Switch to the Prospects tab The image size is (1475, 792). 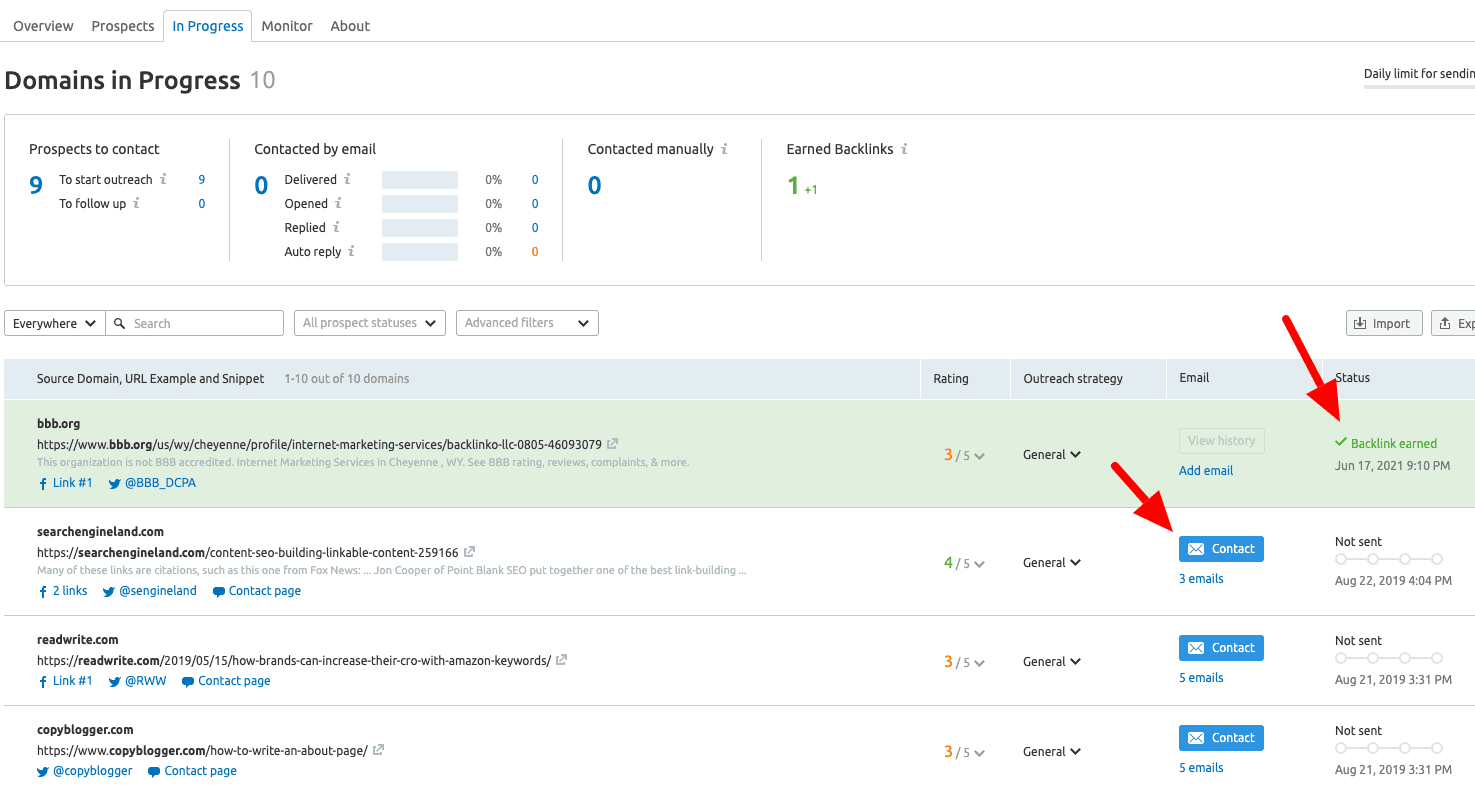(x=122, y=26)
